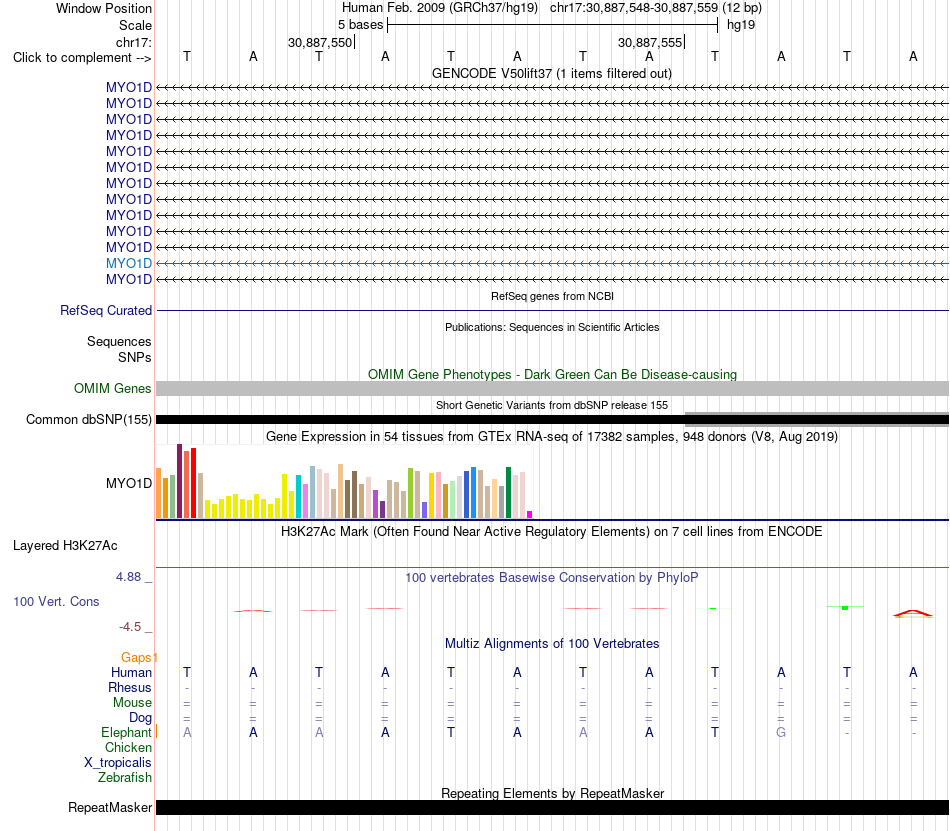Click the 30,887,550 position marker

[319, 42]
